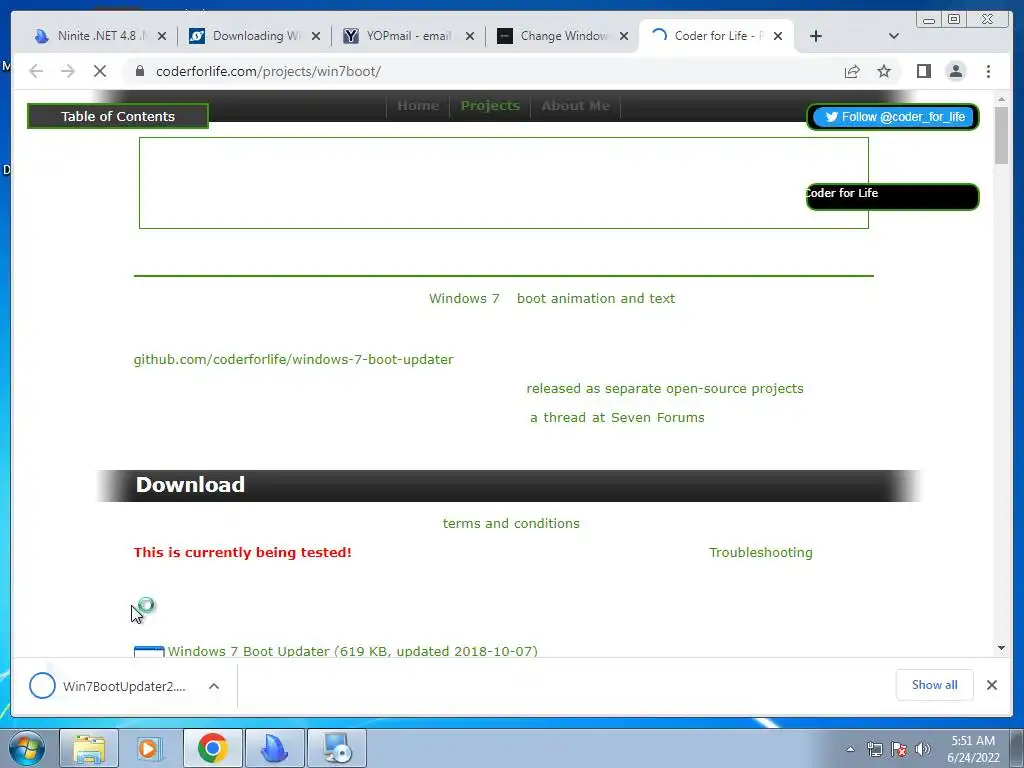Expand the Win7BootUpdater download options chevron
This screenshot has width=1024, height=768.
(214, 686)
